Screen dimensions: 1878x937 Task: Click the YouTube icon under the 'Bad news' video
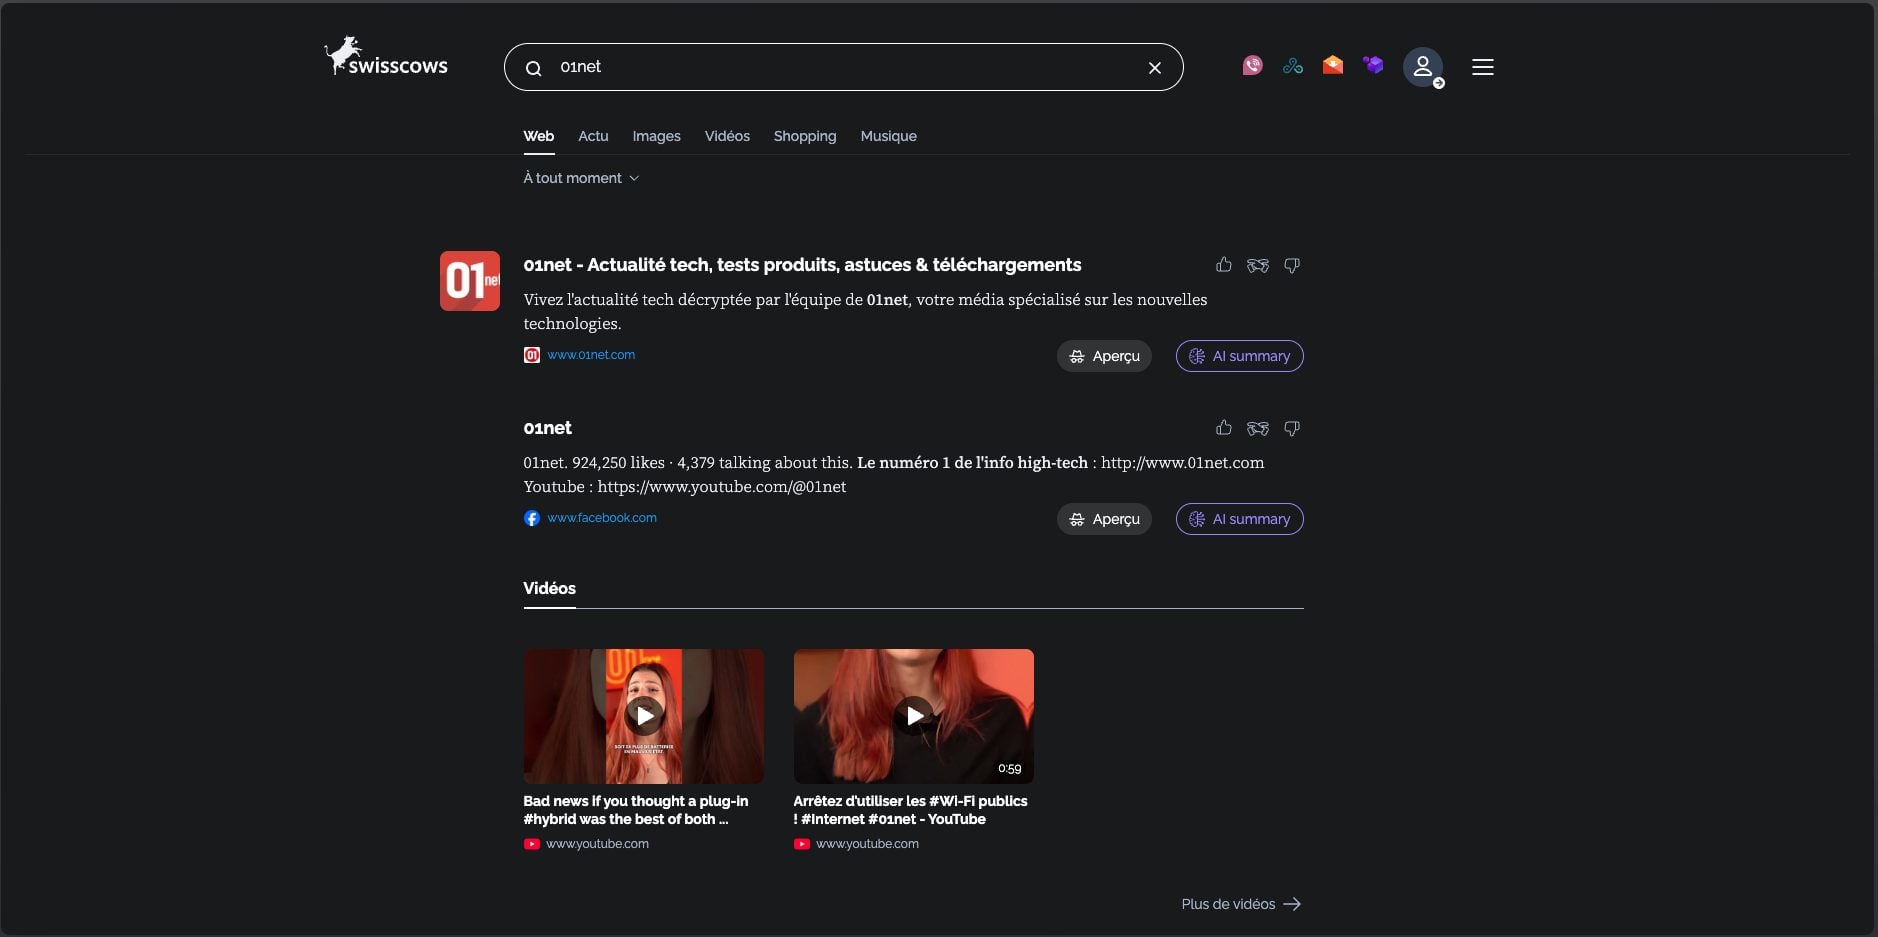[532, 844]
